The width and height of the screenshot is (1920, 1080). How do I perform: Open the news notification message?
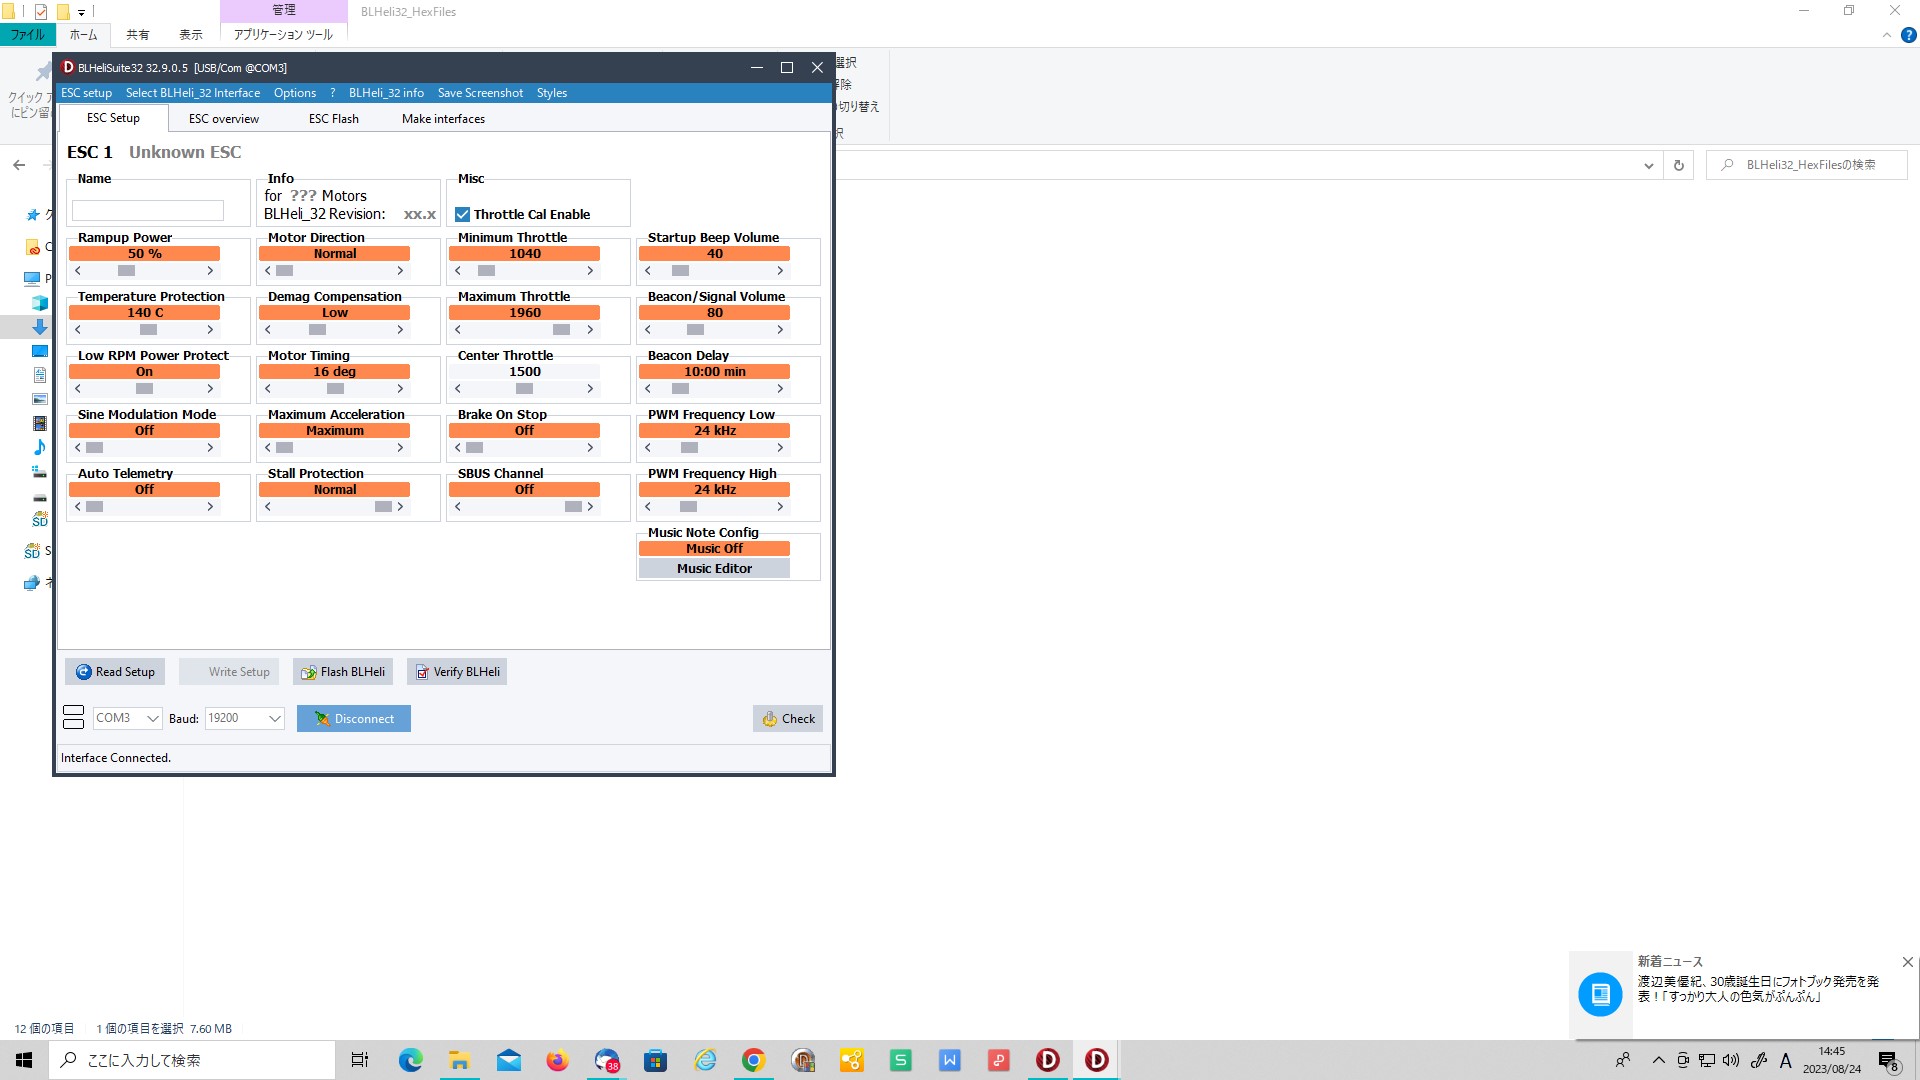[1757, 989]
